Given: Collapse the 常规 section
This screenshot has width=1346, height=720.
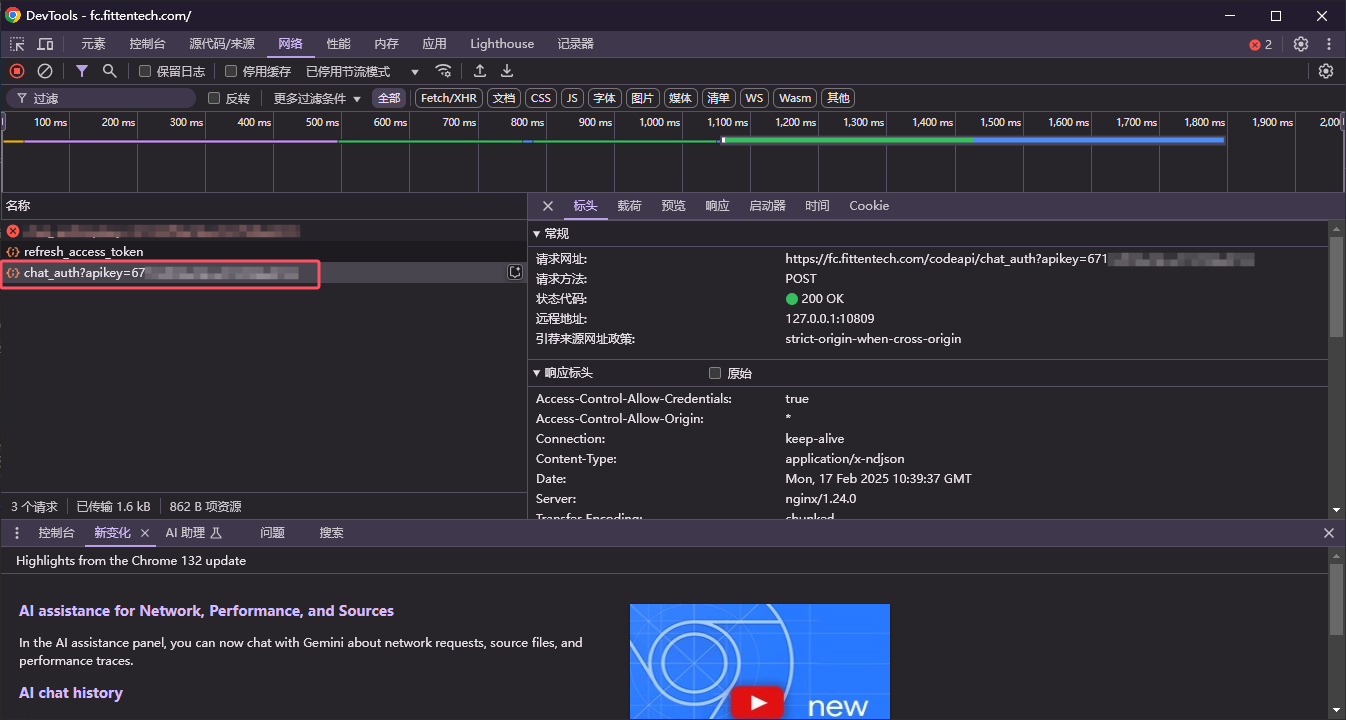Looking at the screenshot, I should 551,233.
